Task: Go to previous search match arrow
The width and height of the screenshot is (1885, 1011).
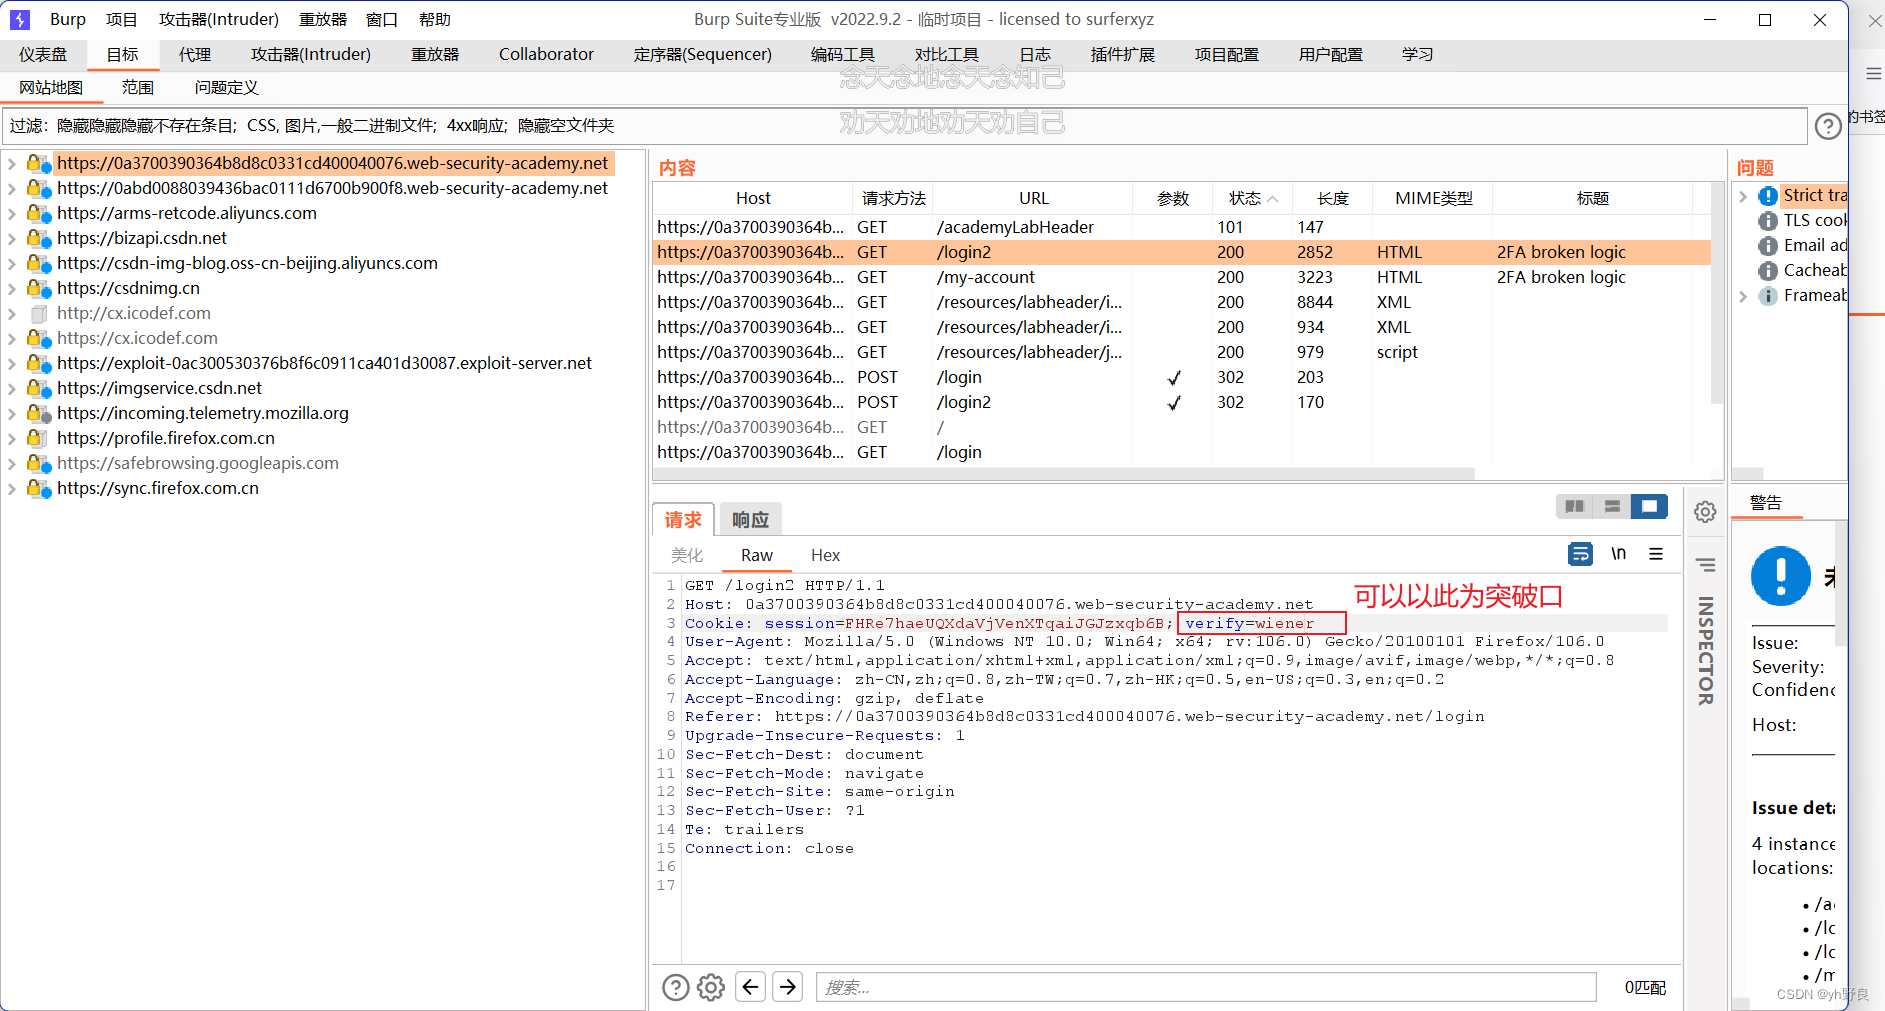Action: (x=751, y=987)
